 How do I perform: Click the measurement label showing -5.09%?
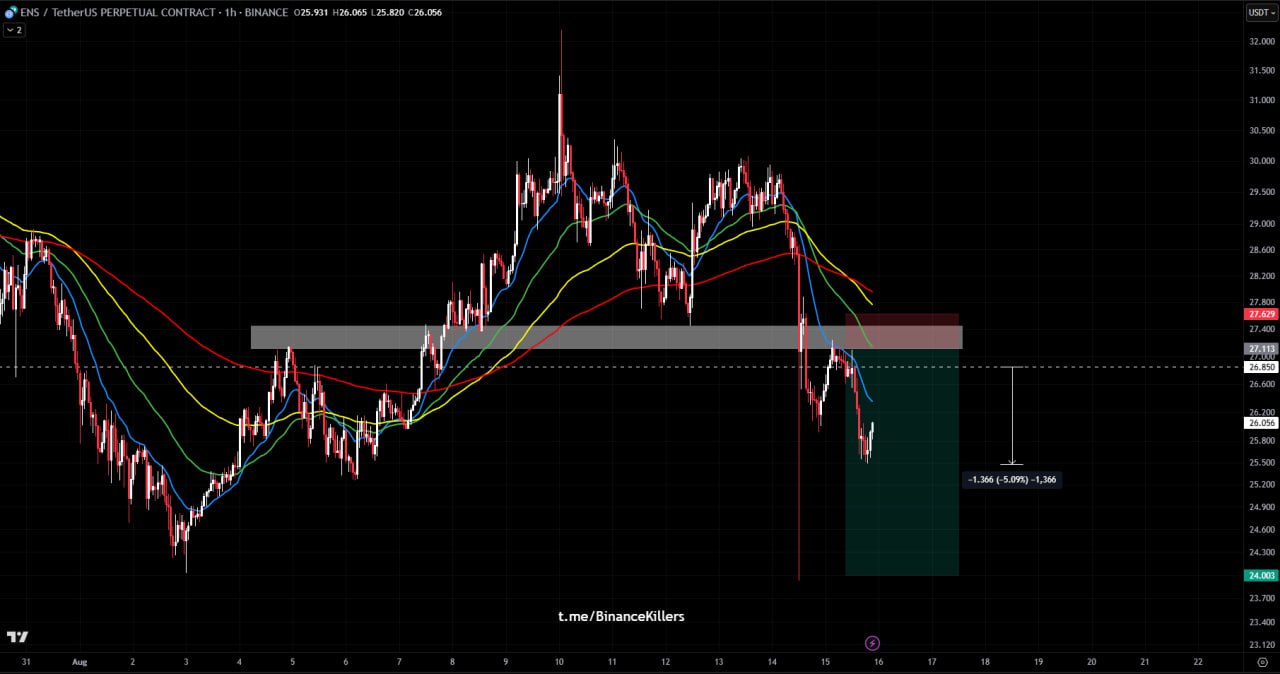1012,480
